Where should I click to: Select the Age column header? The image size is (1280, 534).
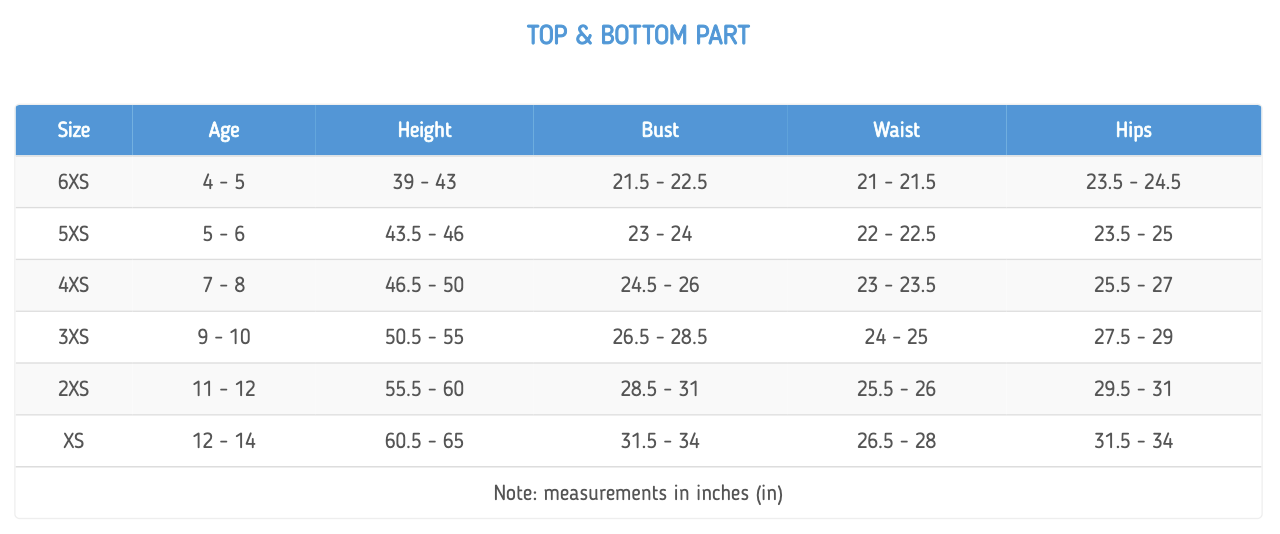(x=224, y=130)
